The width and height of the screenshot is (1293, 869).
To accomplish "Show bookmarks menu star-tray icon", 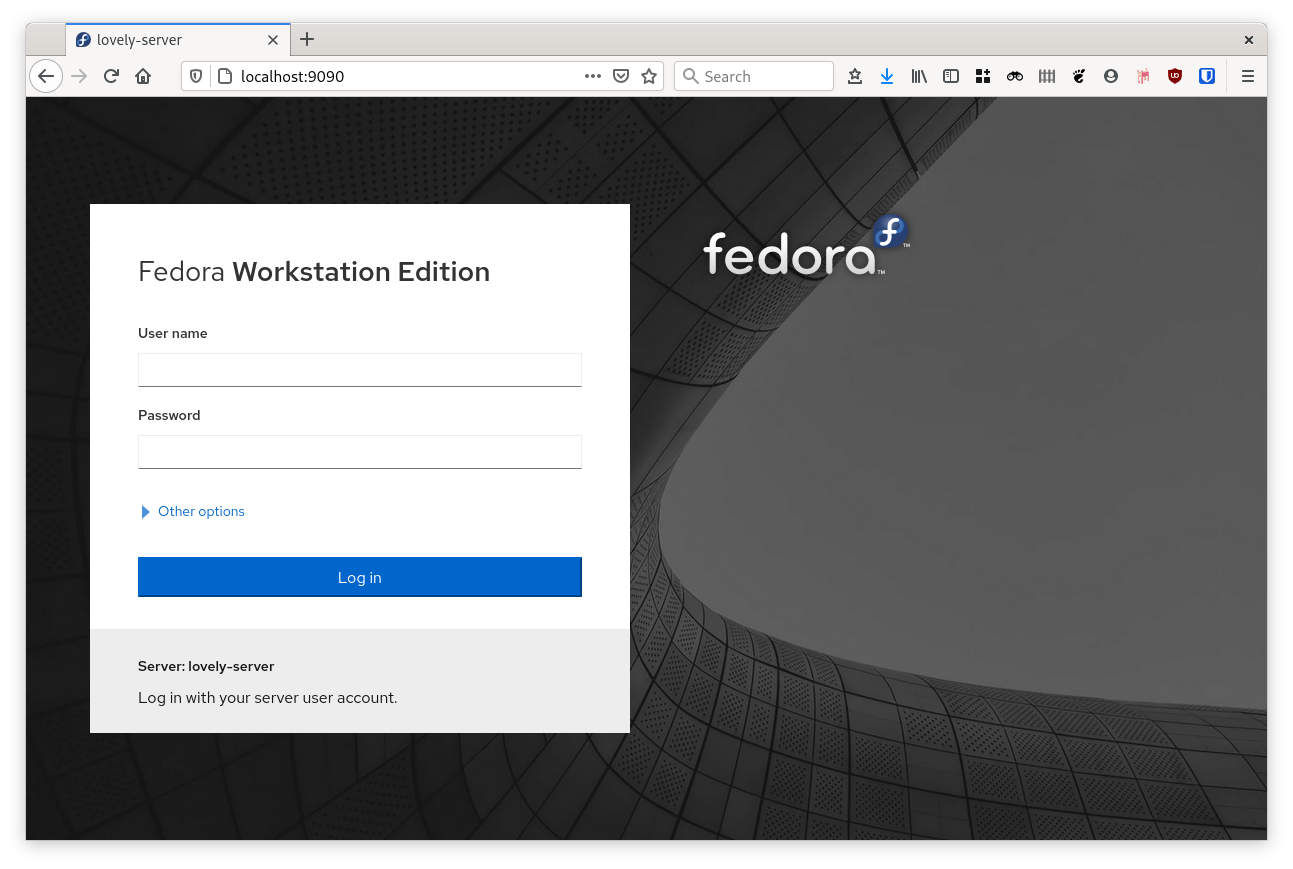I will pos(855,76).
